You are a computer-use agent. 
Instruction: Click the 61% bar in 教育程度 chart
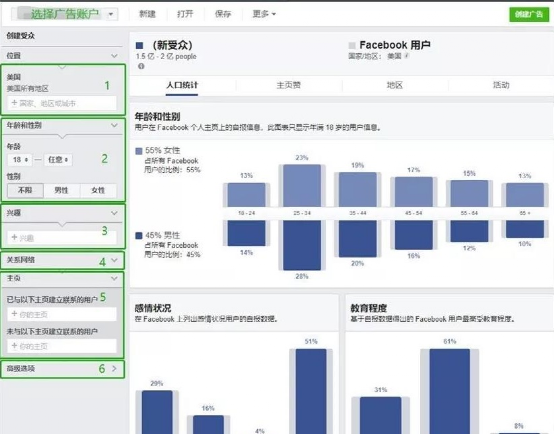pyautogui.click(x=450, y=391)
